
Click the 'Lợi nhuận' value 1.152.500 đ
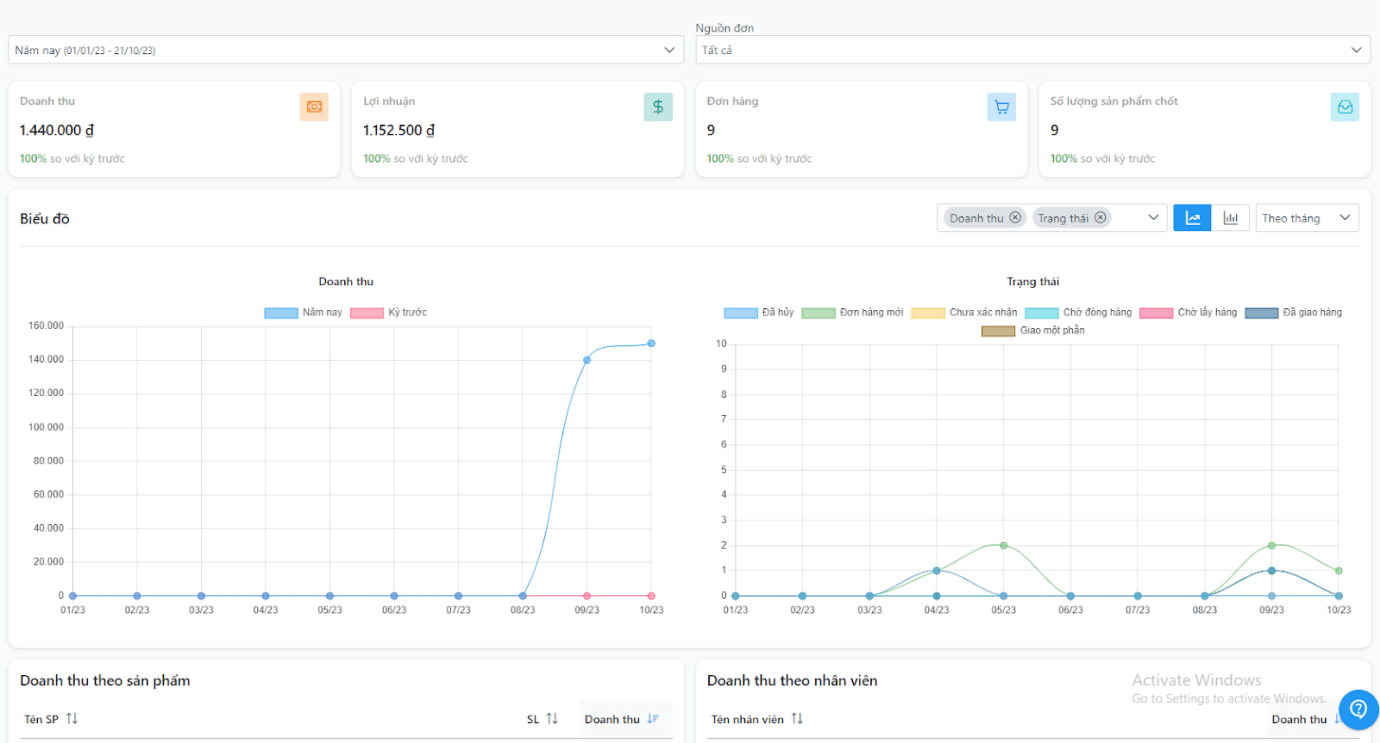point(399,130)
